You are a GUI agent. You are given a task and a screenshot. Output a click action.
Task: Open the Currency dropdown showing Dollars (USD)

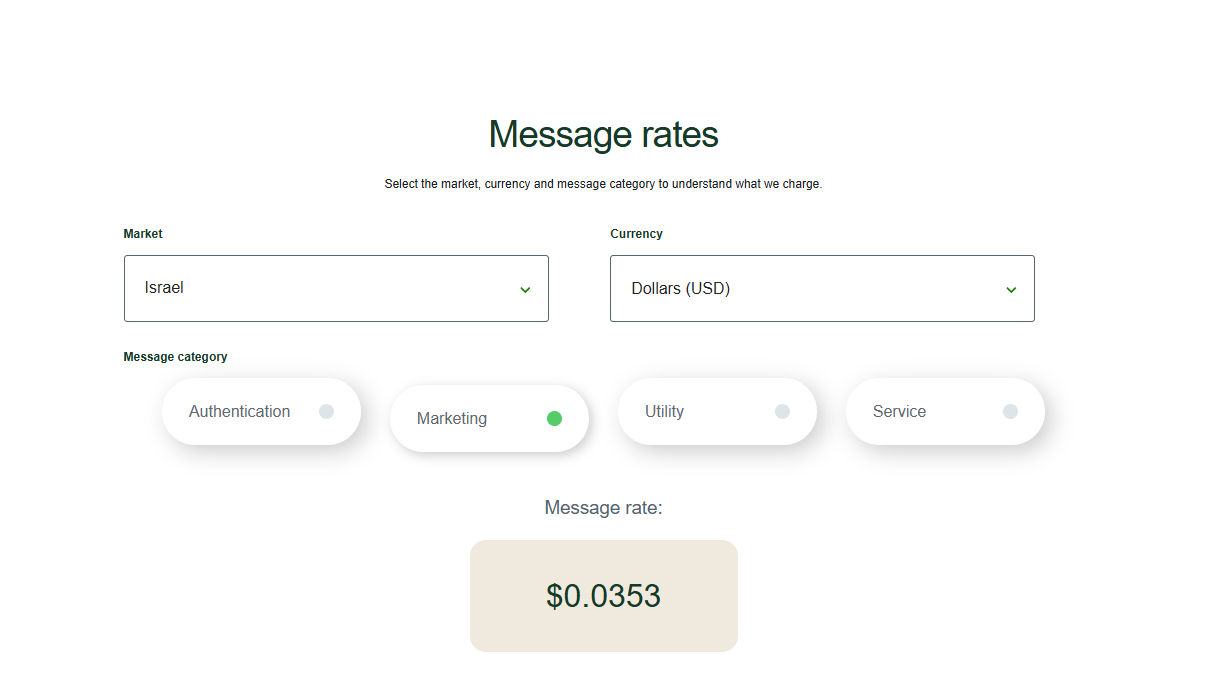tap(822, 288)
